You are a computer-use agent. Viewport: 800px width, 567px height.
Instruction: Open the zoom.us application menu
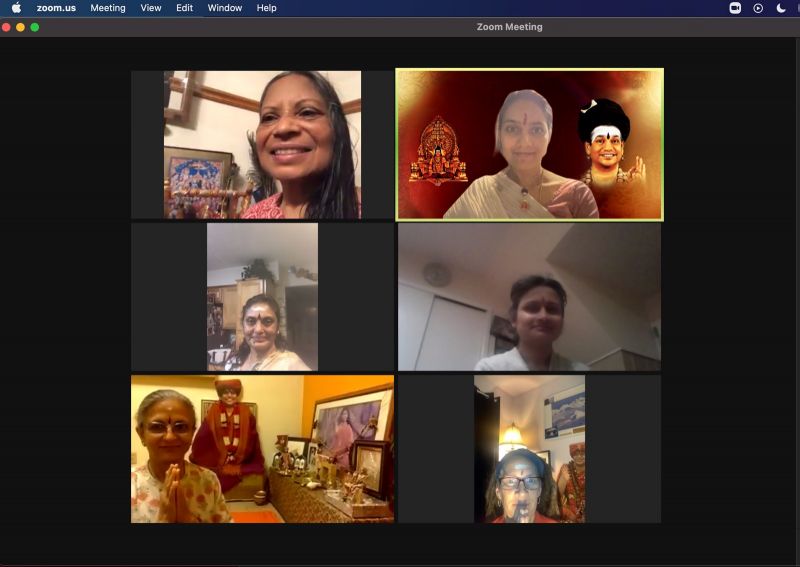coord(56,8)
